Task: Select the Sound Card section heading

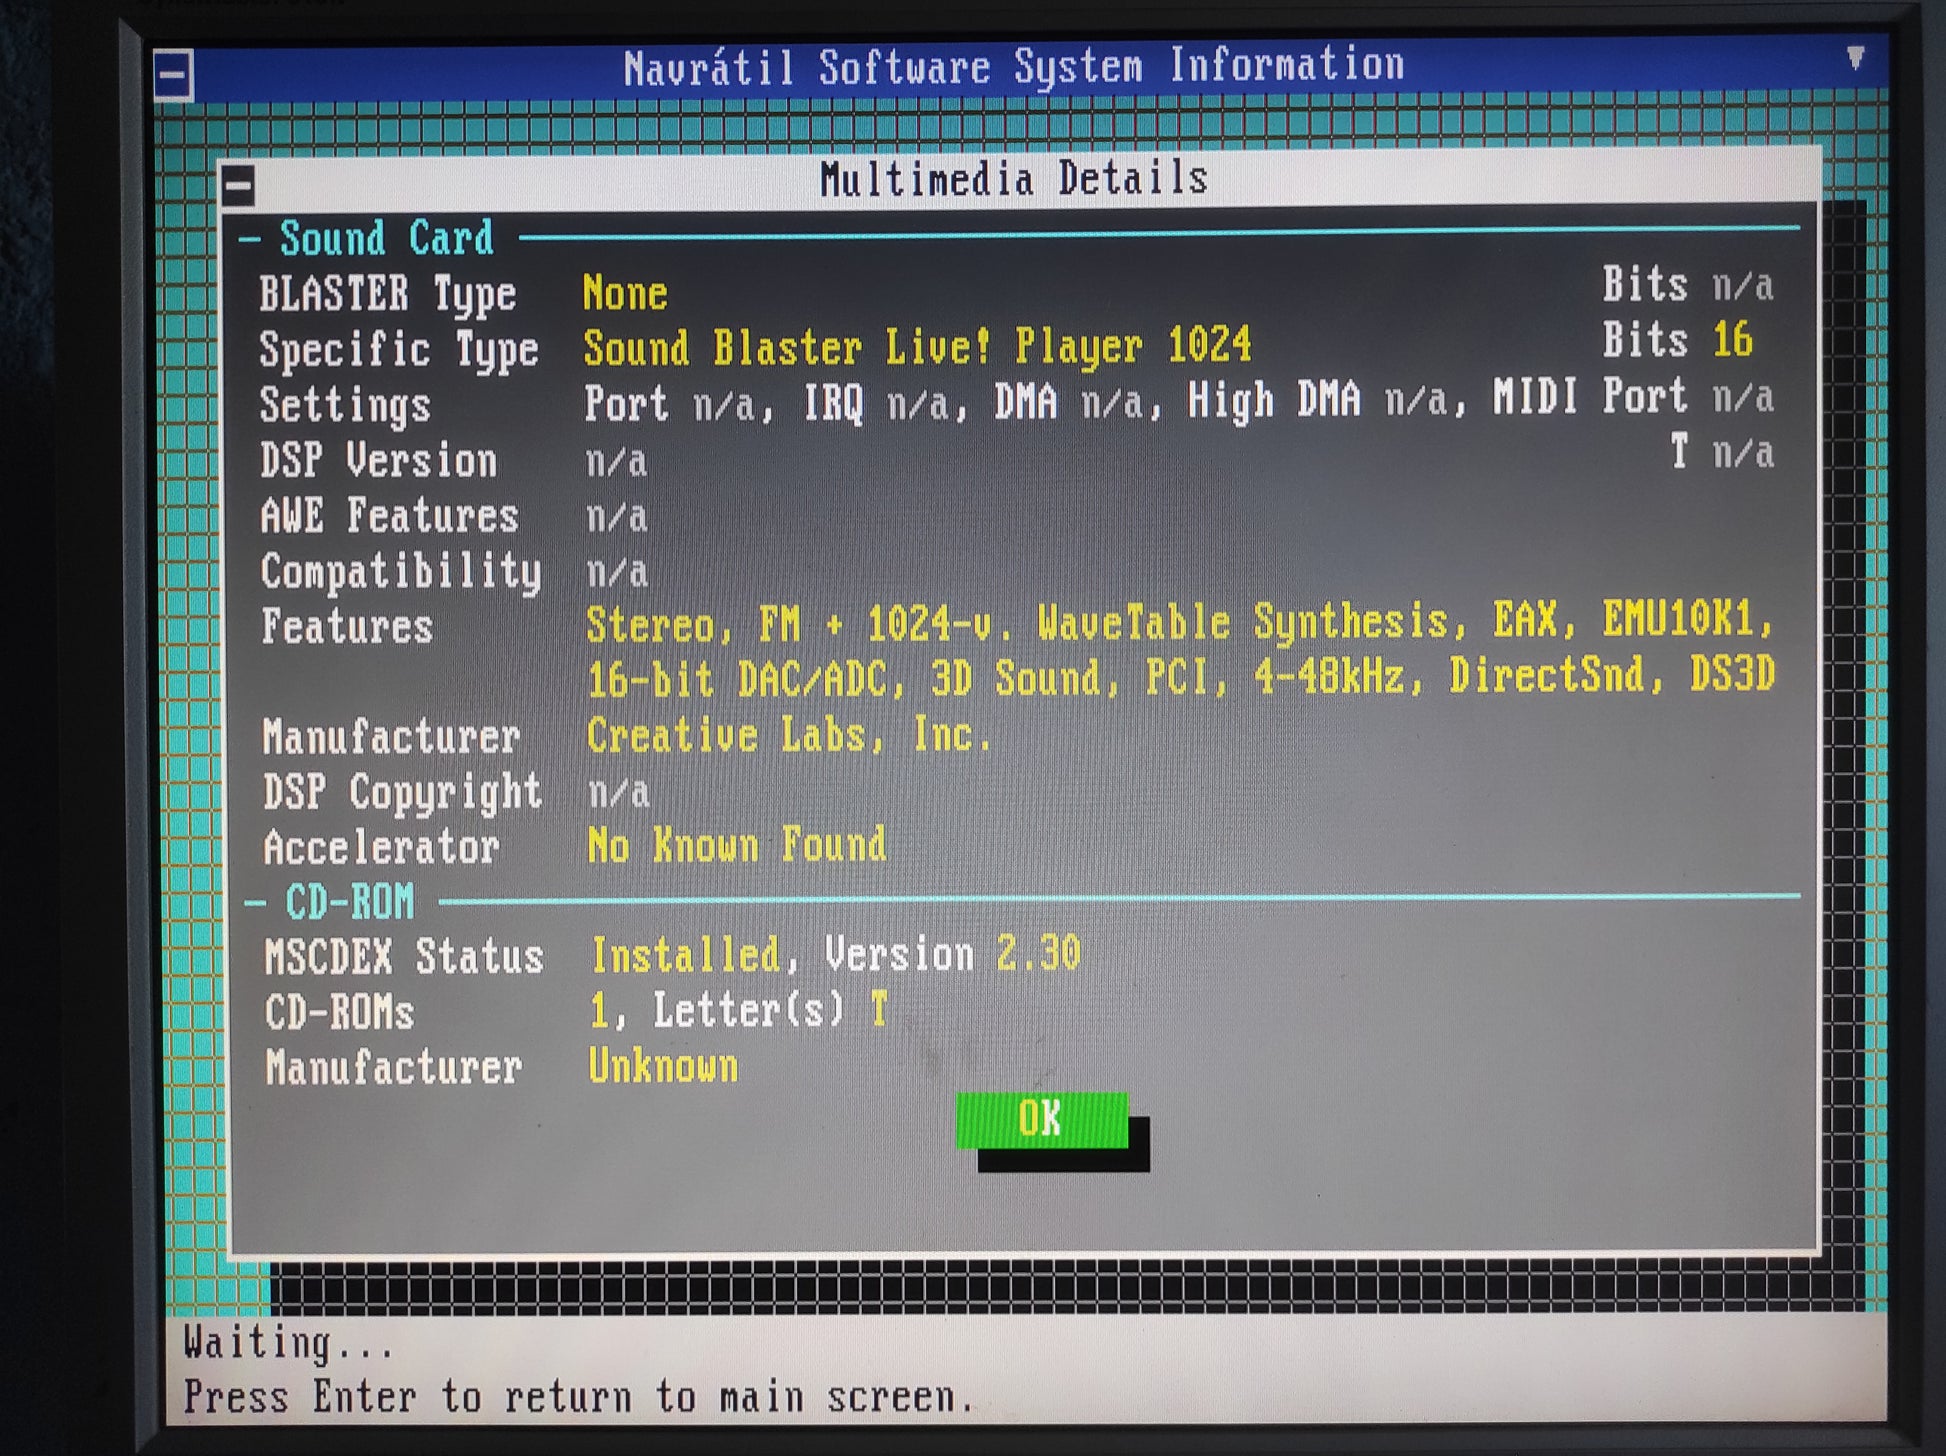Action: point(386,239)
